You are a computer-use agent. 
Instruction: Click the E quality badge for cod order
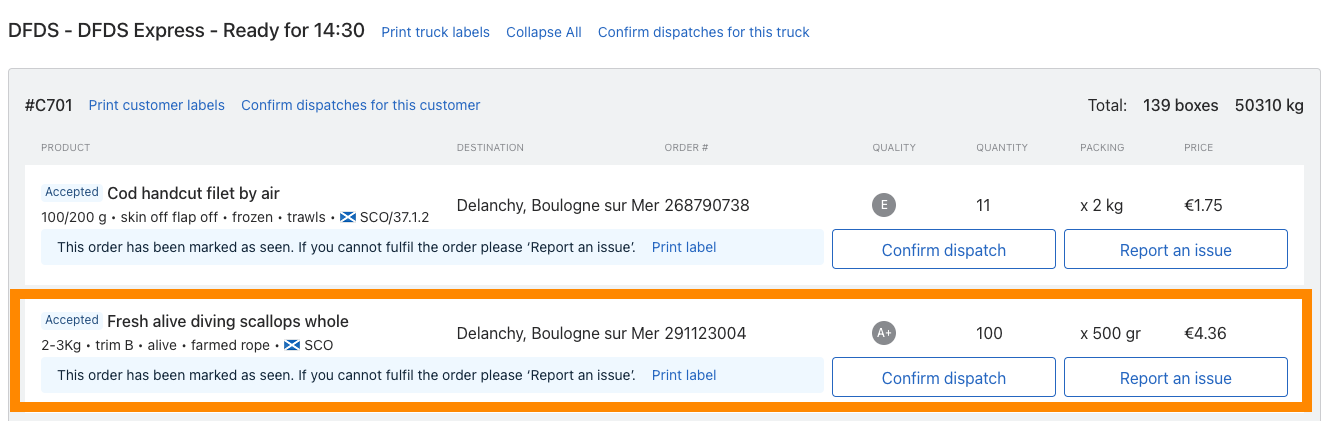tap(883, 205)
